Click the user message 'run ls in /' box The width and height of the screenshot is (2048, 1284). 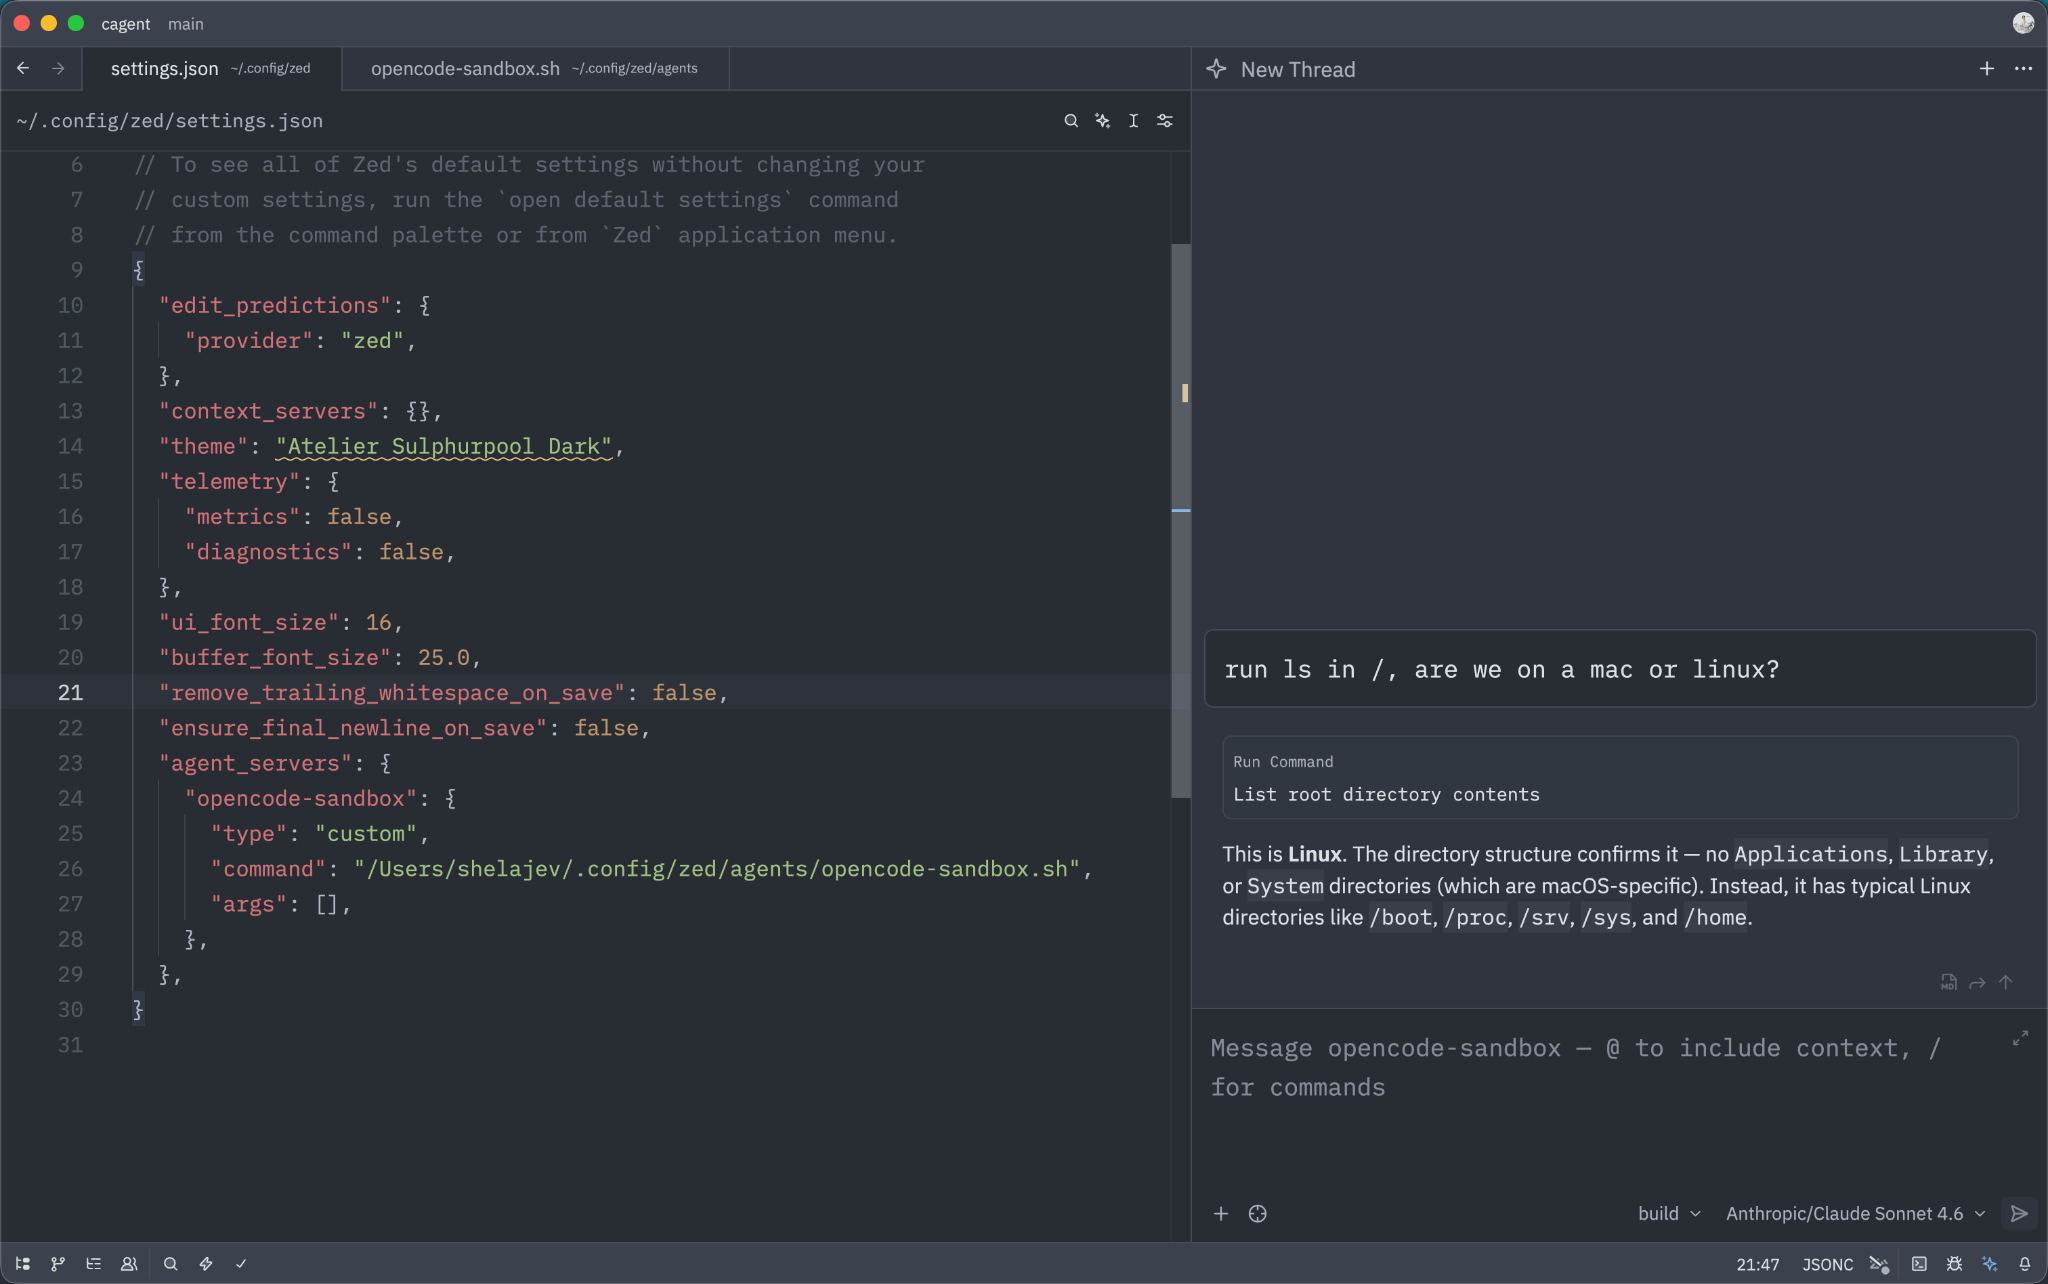pos(1620,669)
